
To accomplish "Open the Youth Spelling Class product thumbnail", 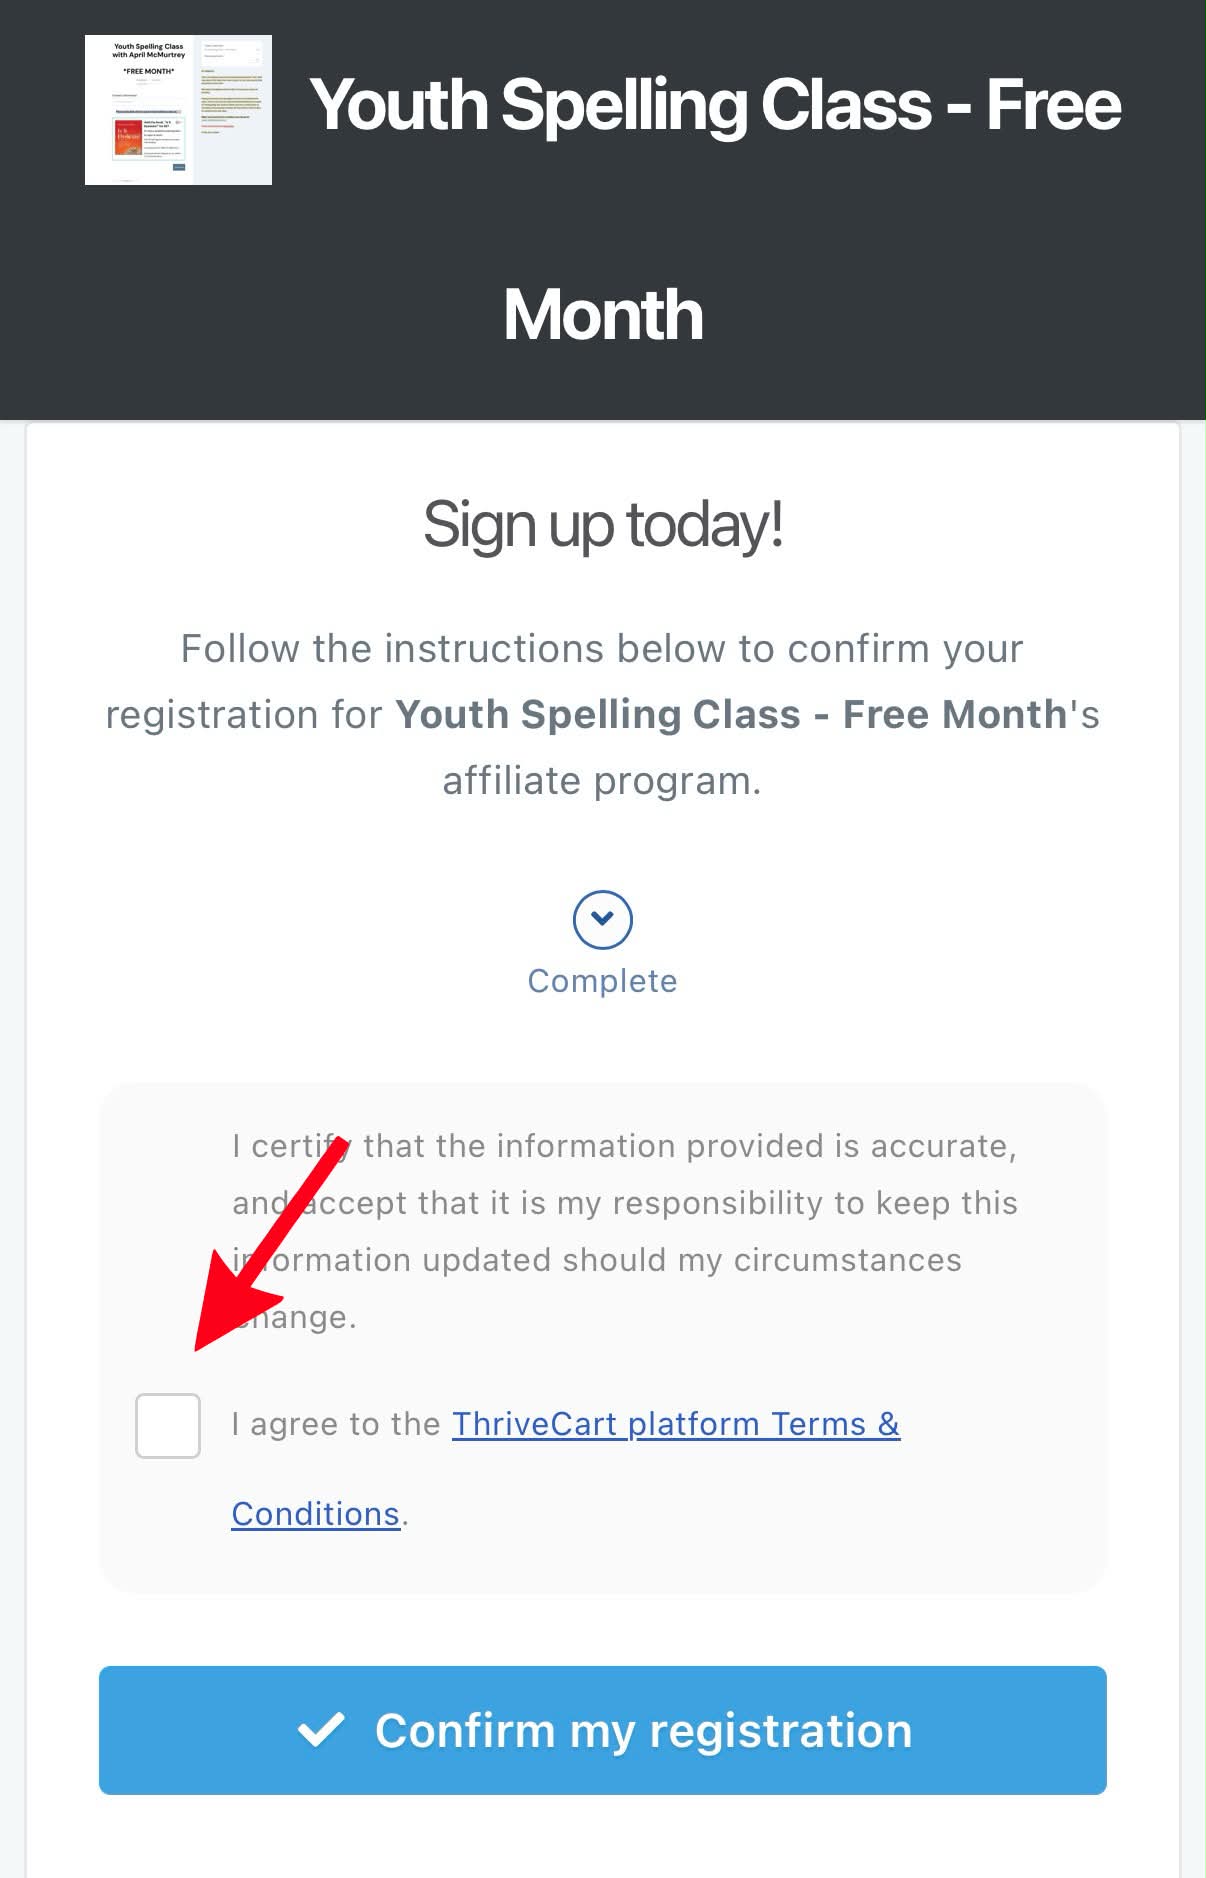I will point(178,110).
